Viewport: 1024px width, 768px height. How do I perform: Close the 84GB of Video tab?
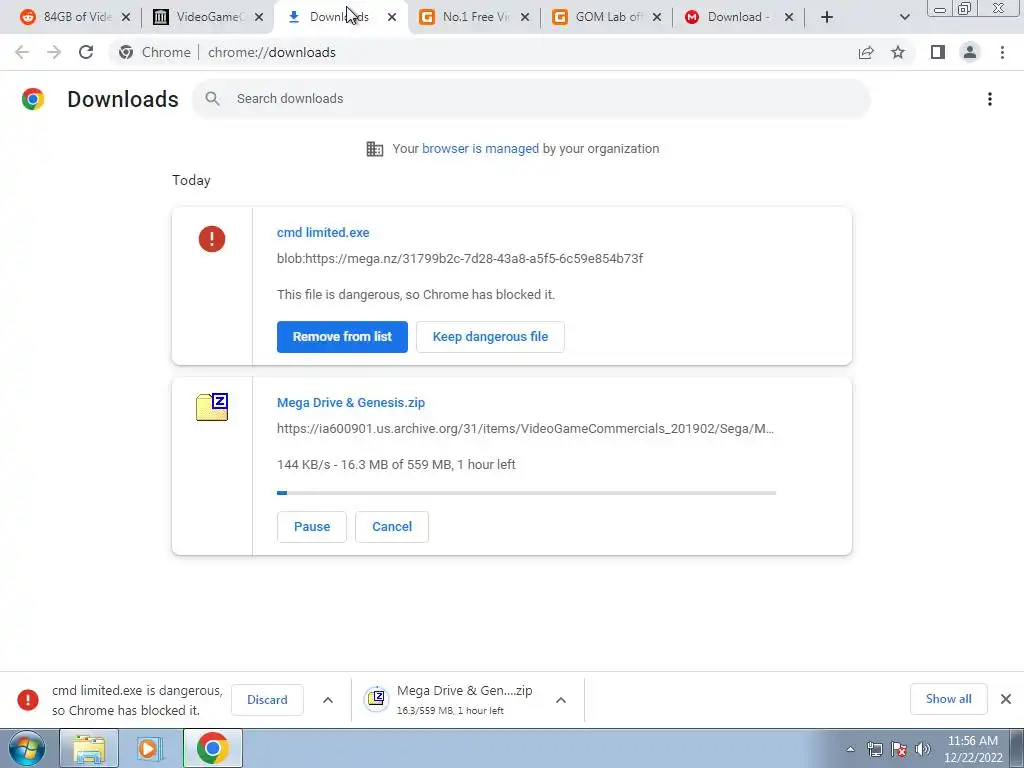coord(126,18)
